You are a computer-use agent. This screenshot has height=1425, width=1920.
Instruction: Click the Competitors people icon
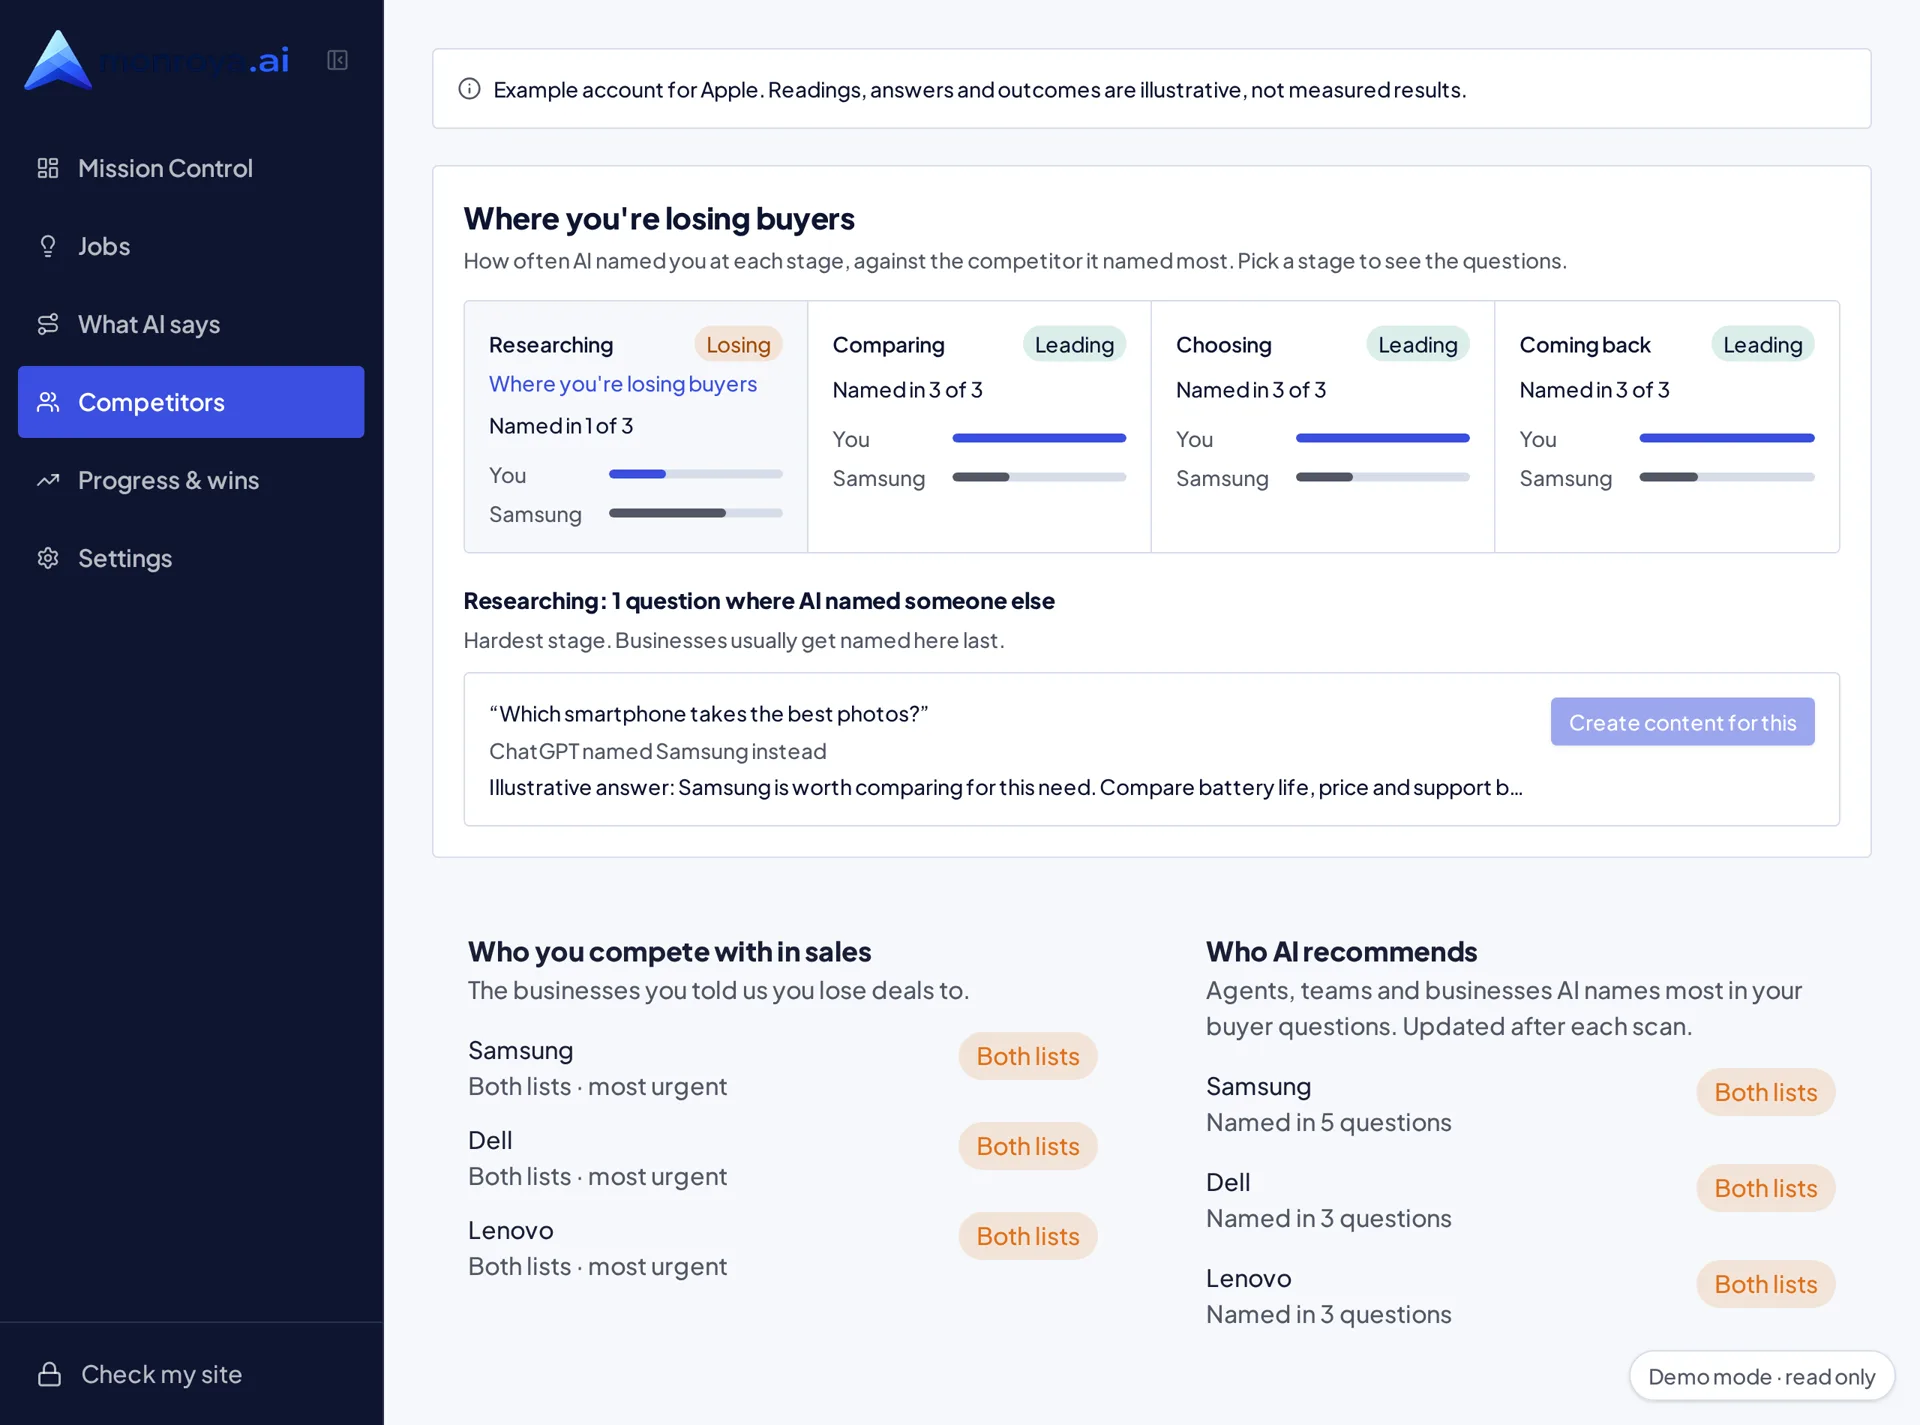click(x=48, y=402)
